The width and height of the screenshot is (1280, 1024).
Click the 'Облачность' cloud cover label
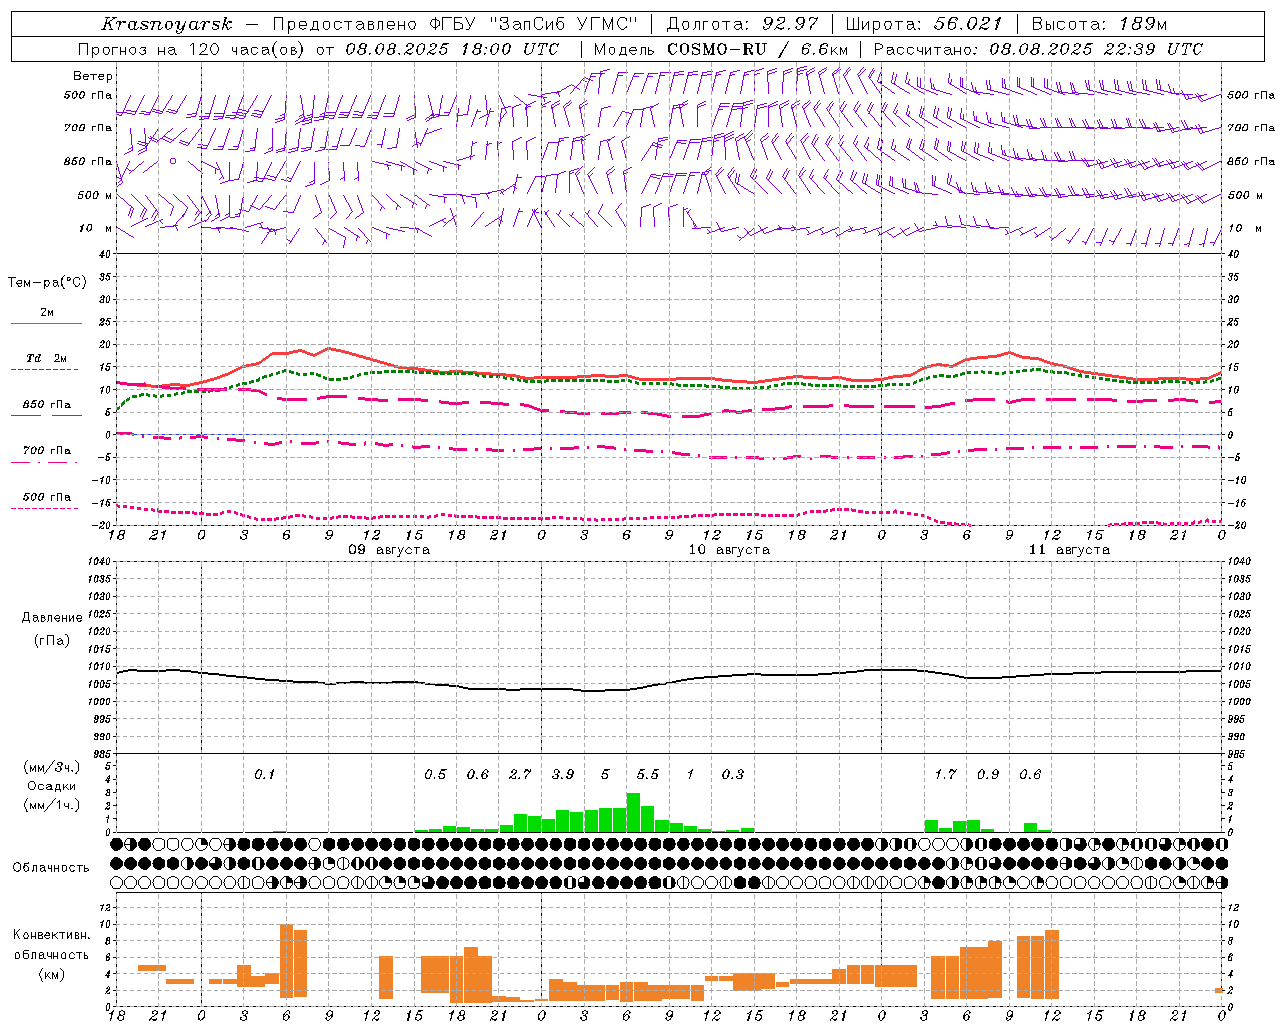coord(51,868)
